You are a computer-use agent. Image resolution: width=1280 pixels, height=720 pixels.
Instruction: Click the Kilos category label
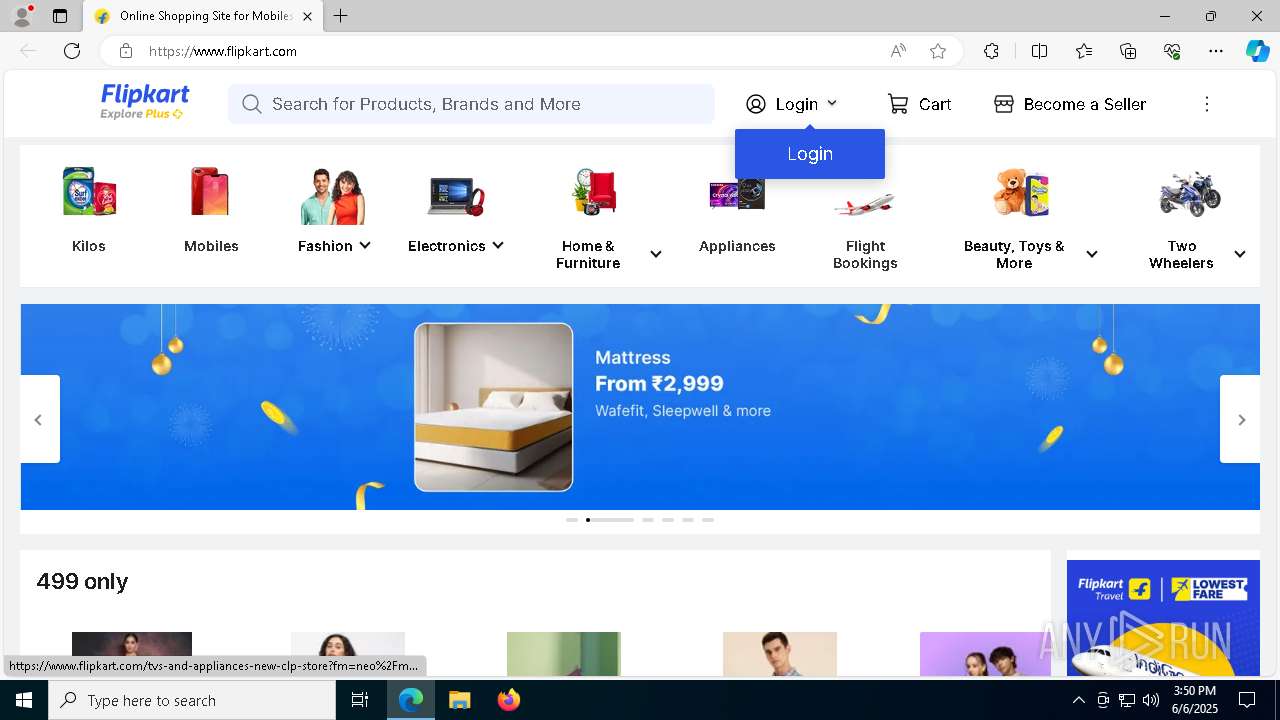[x=89, y=246]
